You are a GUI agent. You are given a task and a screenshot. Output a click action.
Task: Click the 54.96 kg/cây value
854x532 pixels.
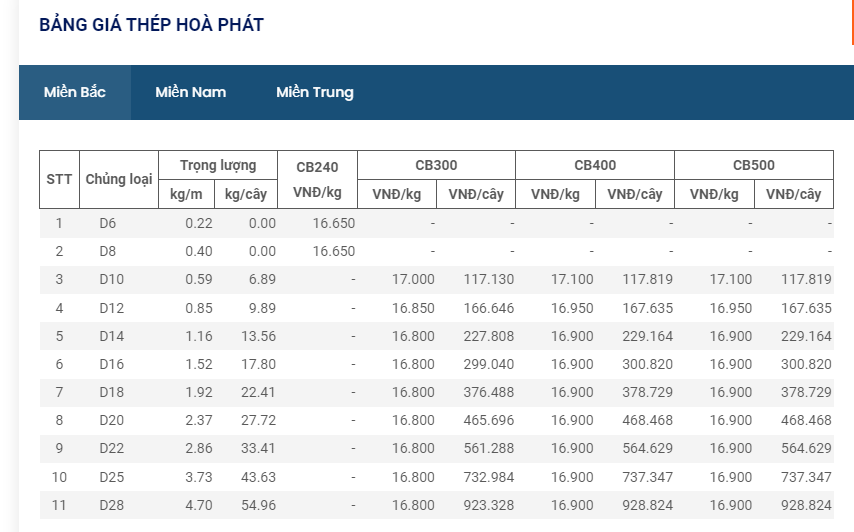click(258, 505)
